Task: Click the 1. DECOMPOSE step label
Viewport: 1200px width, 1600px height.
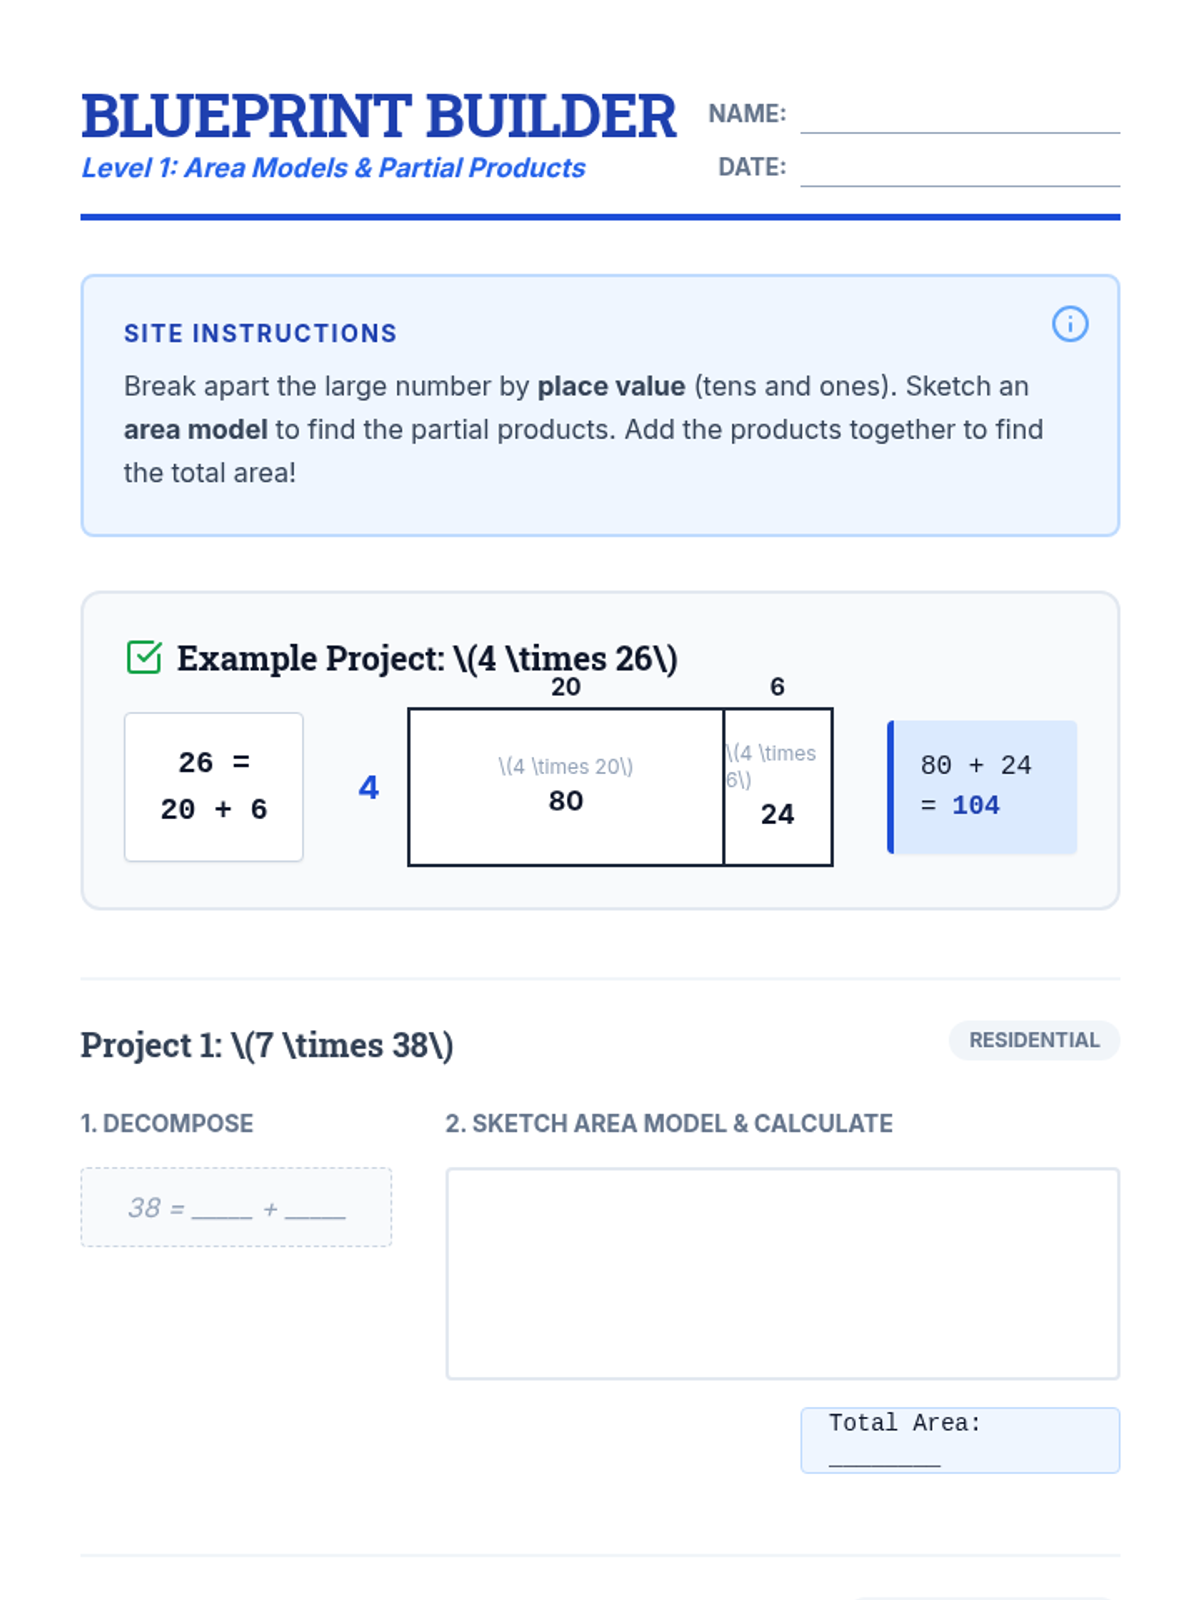Action: 167,1123
